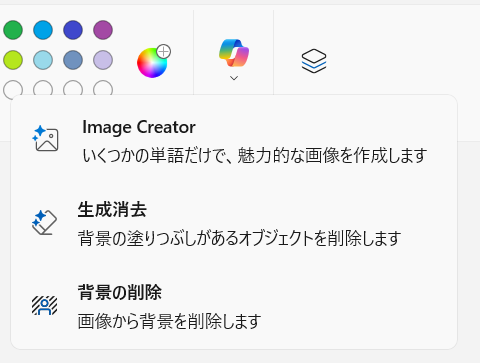Pick the purple color swatch

tap(103, 30)
